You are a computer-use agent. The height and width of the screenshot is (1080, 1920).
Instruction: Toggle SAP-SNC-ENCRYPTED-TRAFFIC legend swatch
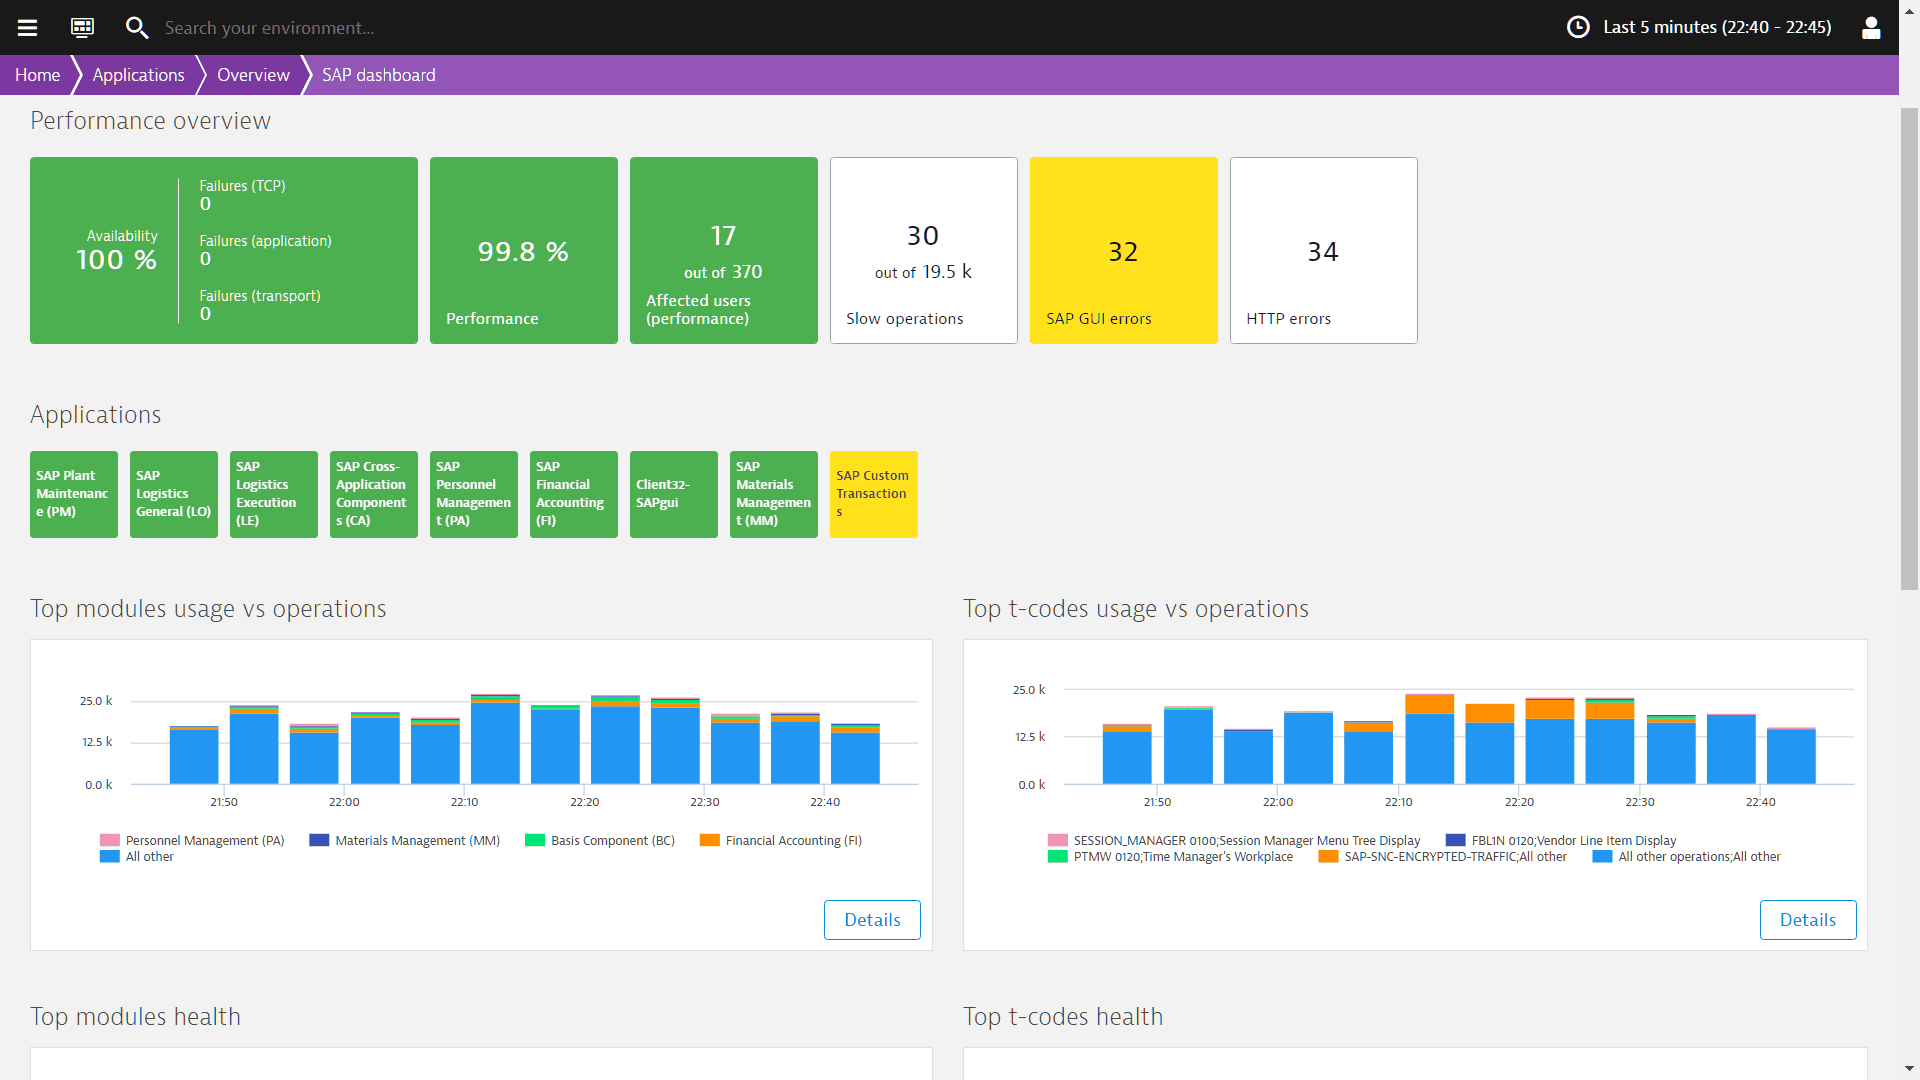tap(1329, 856)
